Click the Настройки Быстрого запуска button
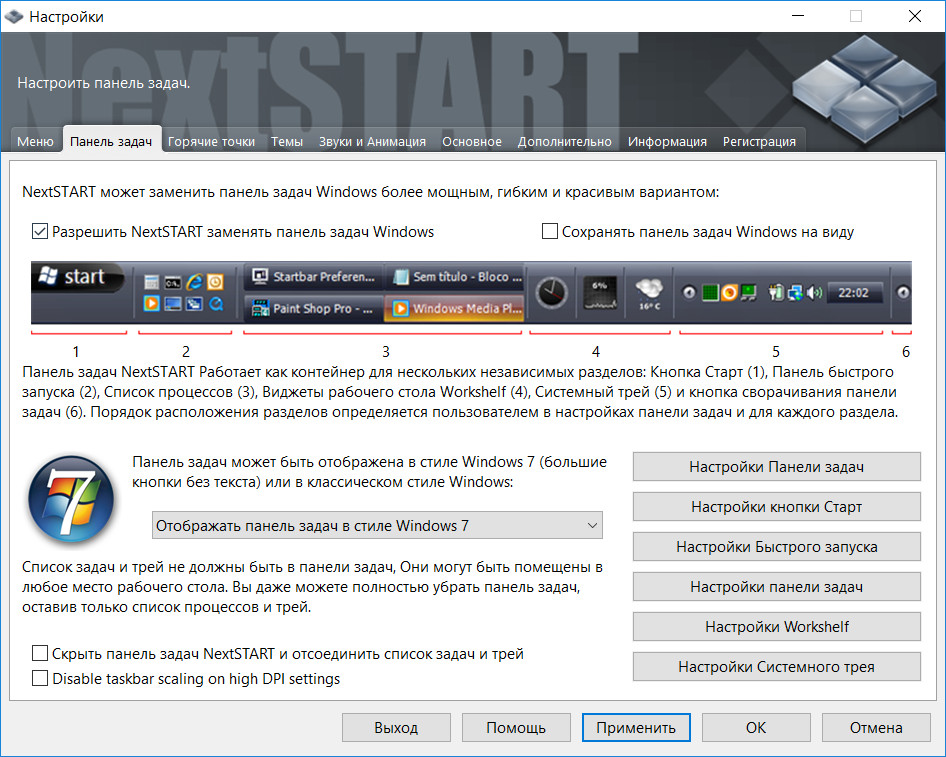The image size is (946, 757). point(776,546)
